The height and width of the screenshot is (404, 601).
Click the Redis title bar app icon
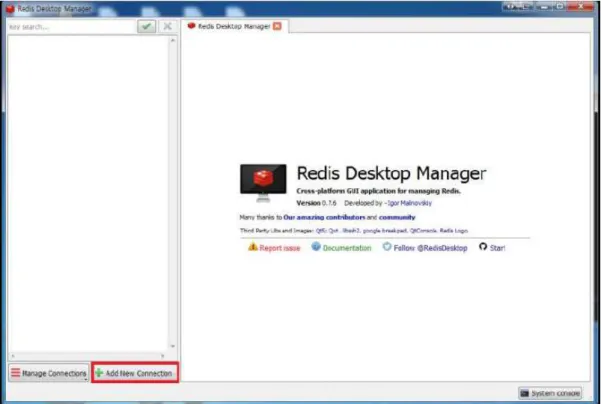(10, 9)
